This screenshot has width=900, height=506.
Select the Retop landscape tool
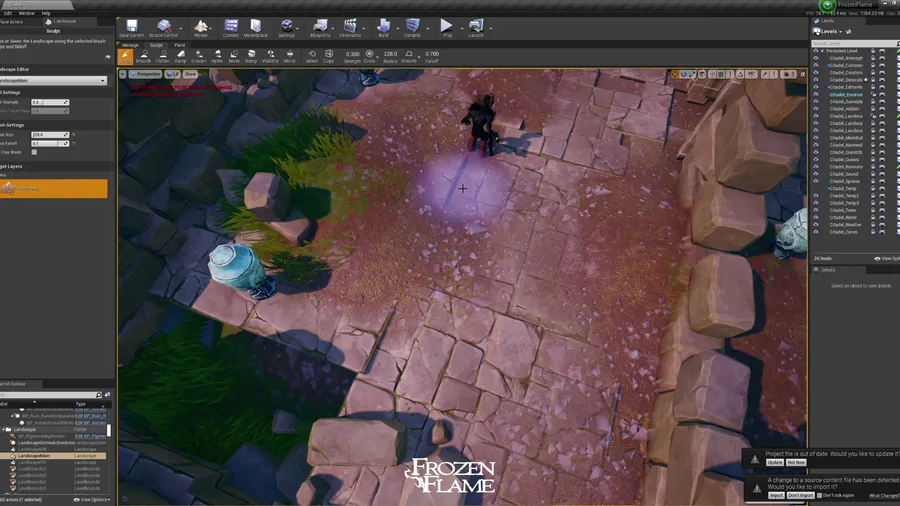click(x=251, y=56)
